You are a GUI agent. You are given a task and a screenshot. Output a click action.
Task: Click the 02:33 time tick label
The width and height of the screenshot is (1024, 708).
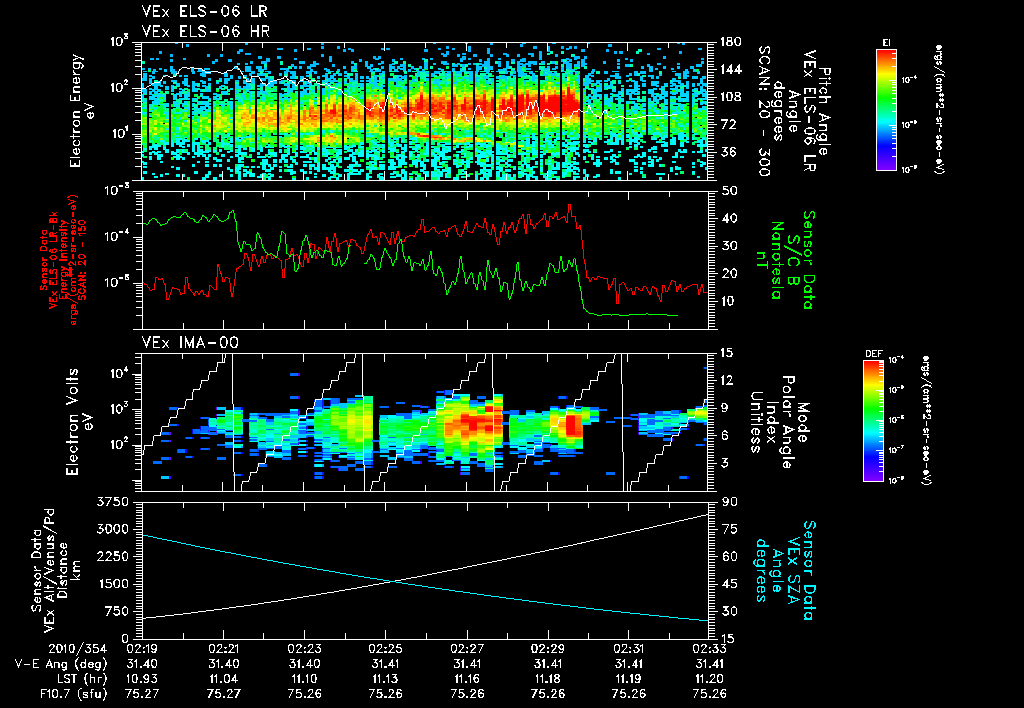(x=709, y=649)
